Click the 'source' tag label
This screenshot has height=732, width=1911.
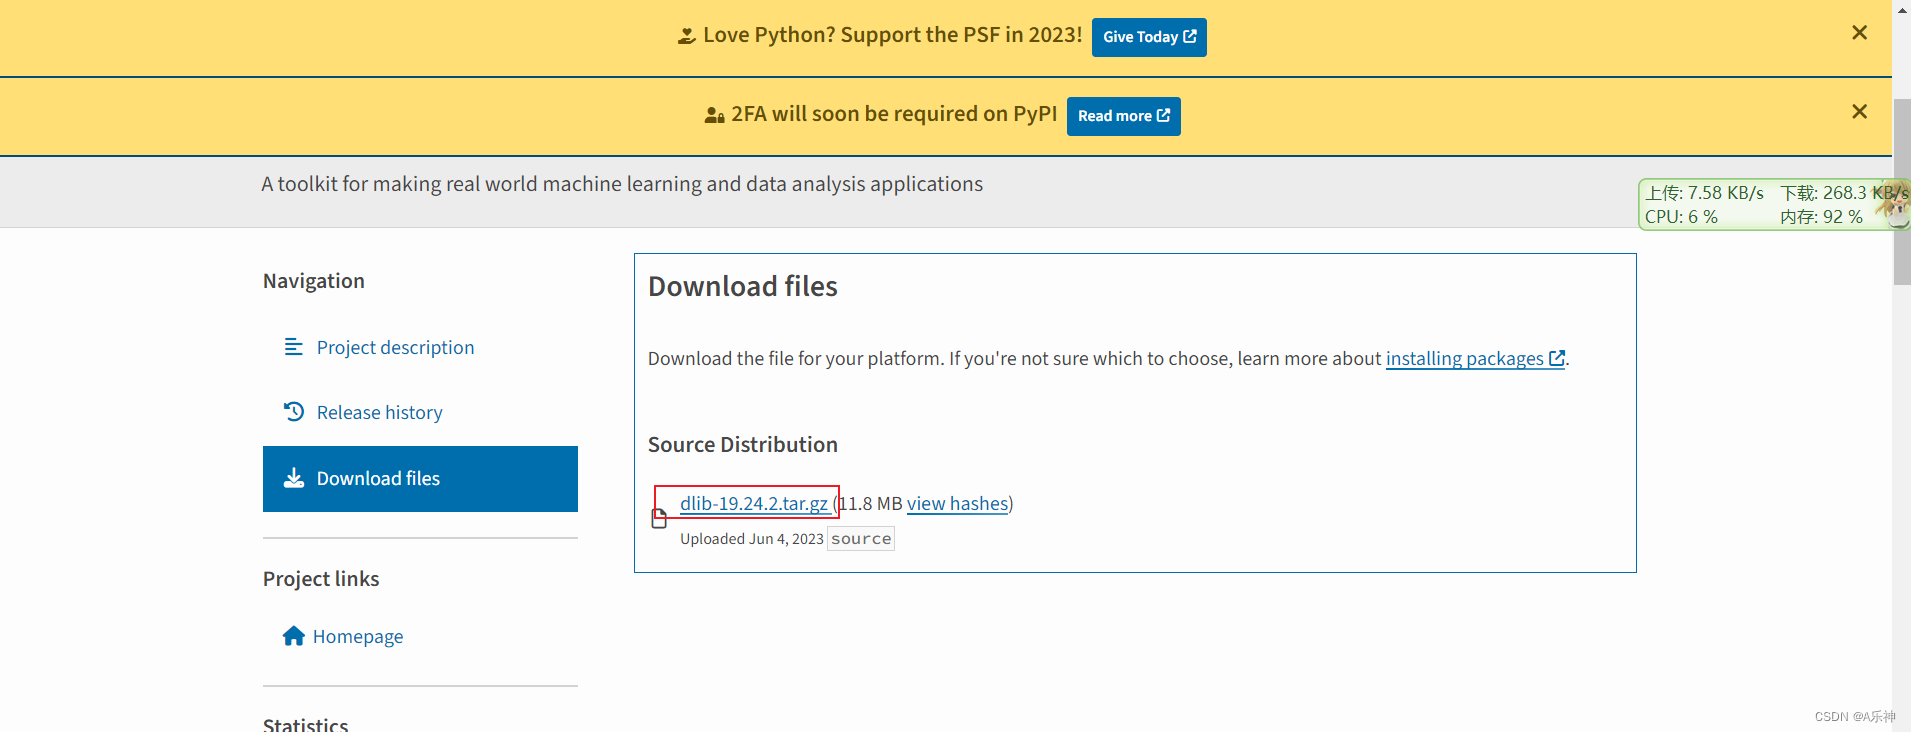click(861, 539)
